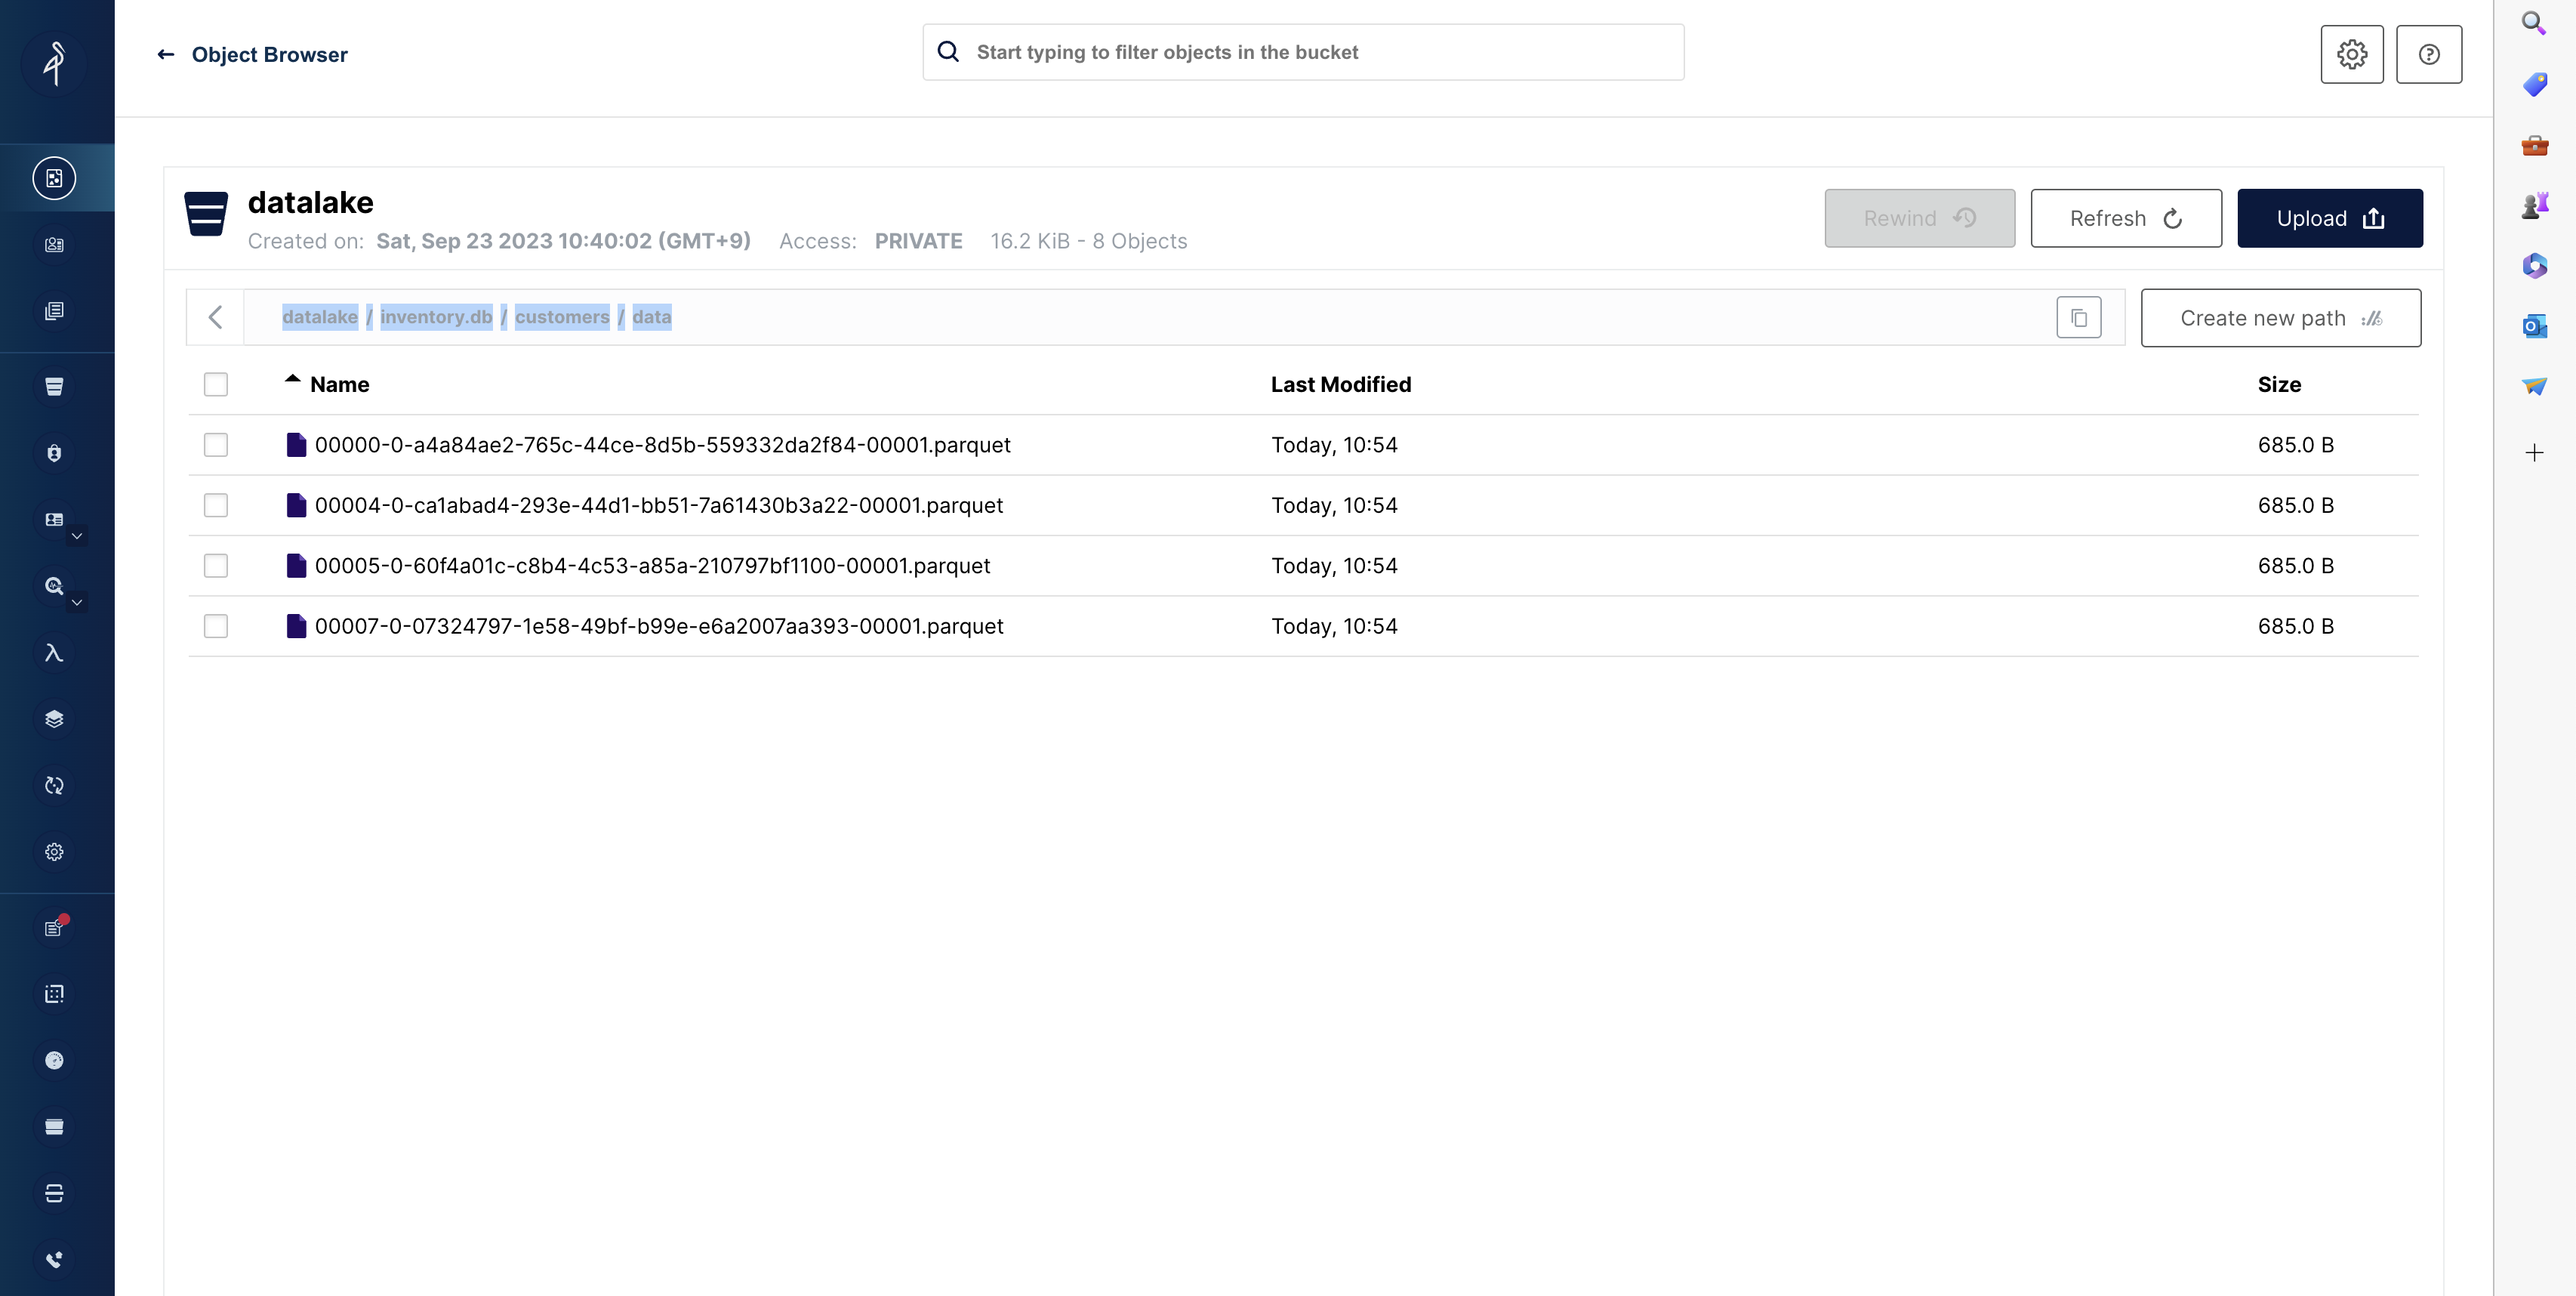
Task: Click the Tiering layers sidebar icon
Action: pyautogui.click(x=54, y=719)
